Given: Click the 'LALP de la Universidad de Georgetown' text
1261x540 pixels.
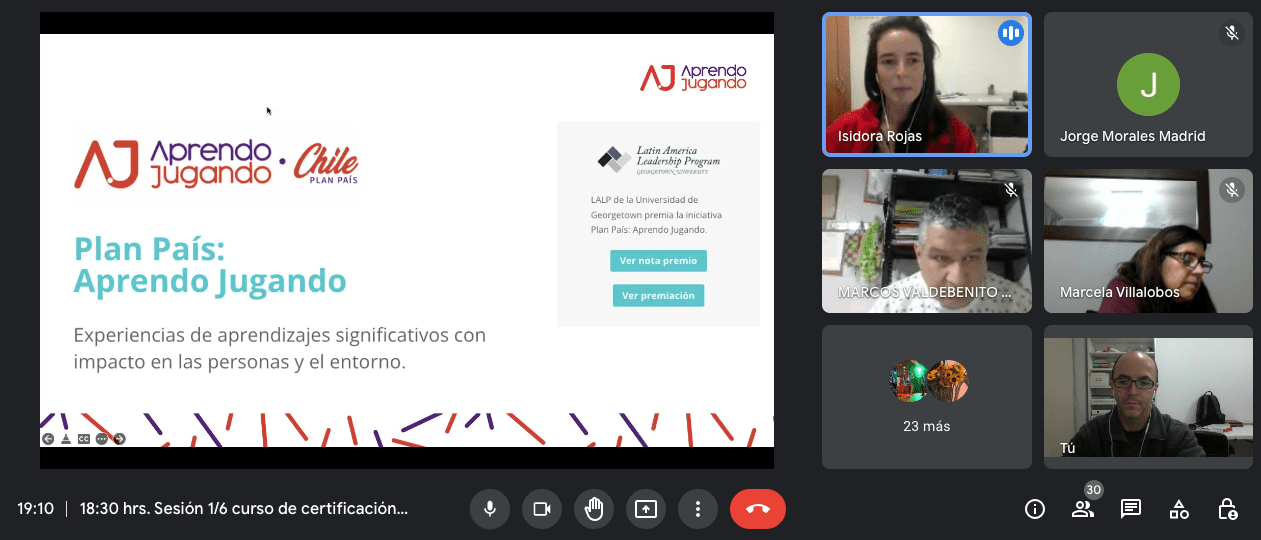Looking at the screenshot, I should coord(656,215).
